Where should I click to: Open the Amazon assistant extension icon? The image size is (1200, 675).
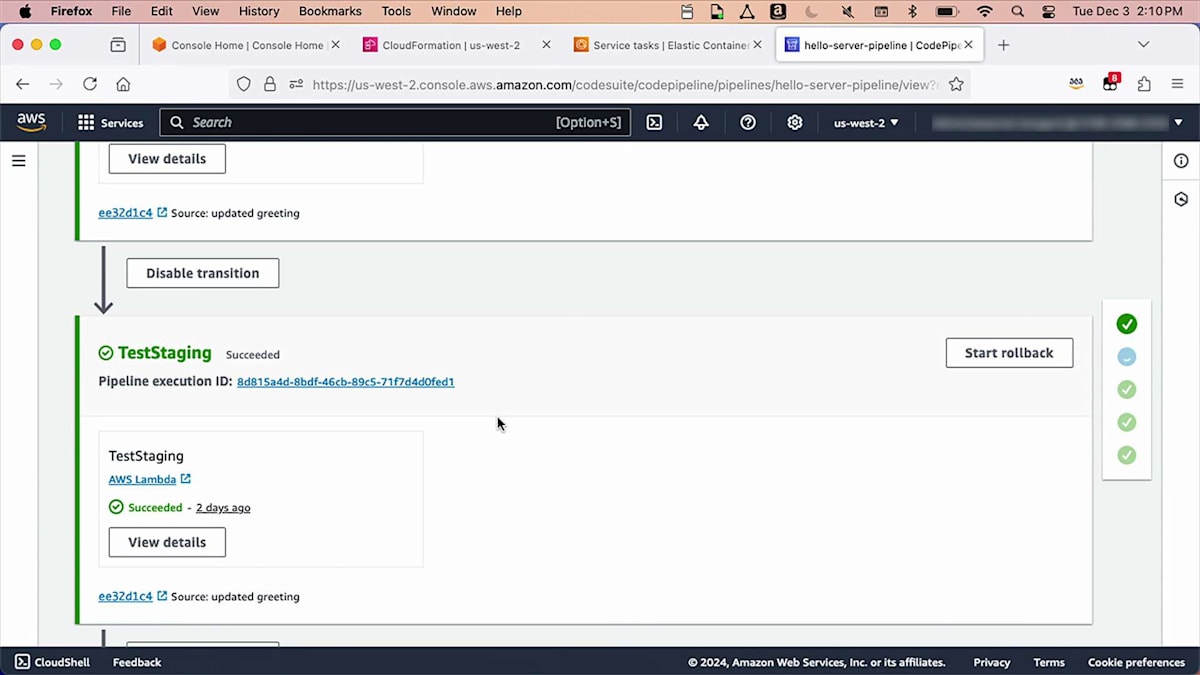[1076, 85]
